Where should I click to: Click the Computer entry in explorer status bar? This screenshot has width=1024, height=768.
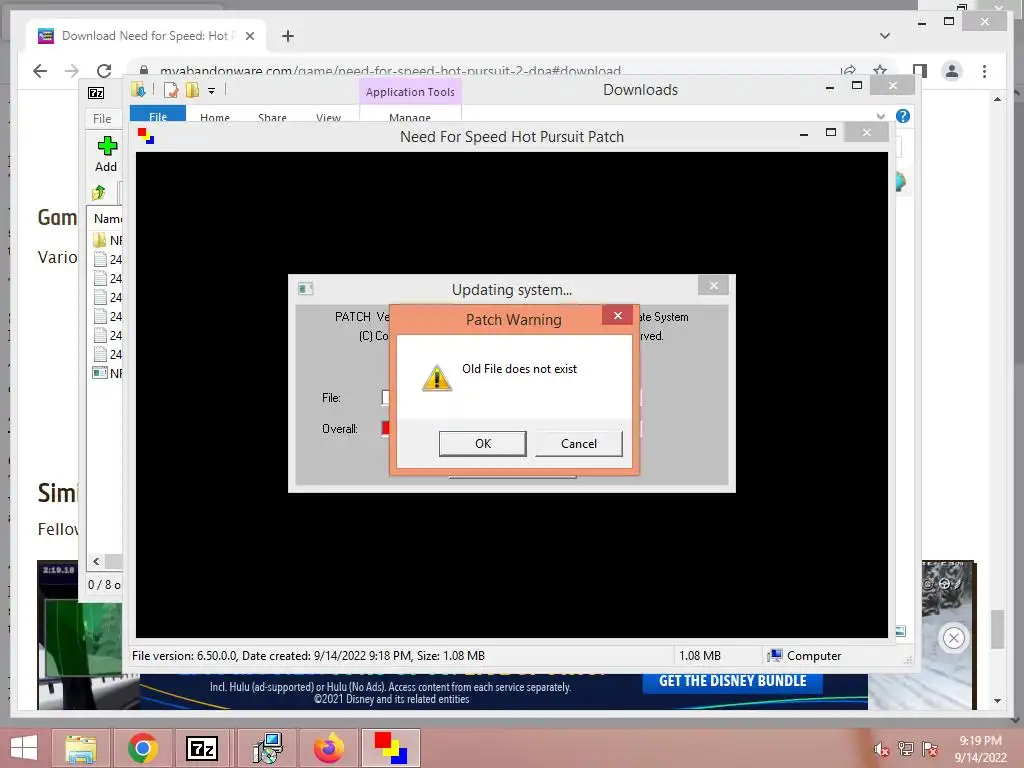[x=805, y=656]
